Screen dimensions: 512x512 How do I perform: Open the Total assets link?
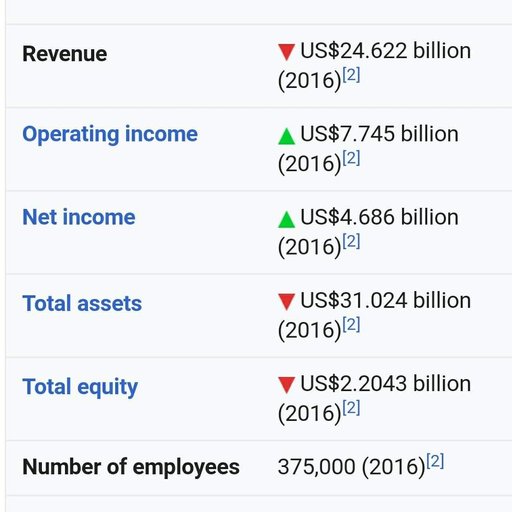point(82,303)
